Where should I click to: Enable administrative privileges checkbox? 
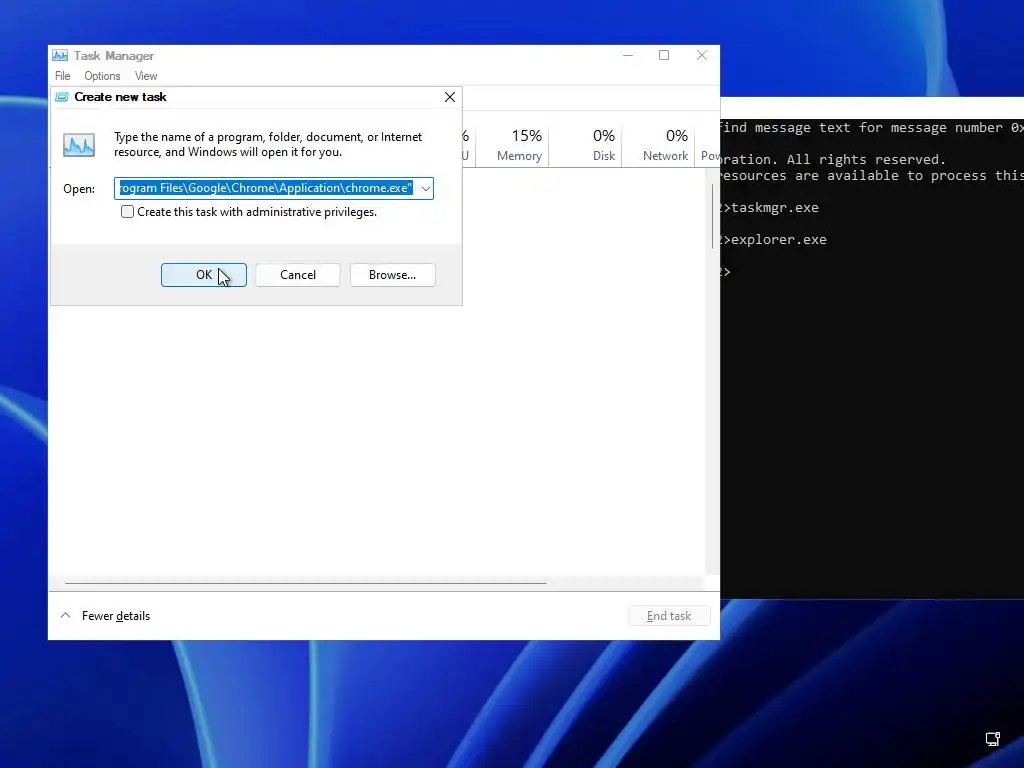point(127,212)
